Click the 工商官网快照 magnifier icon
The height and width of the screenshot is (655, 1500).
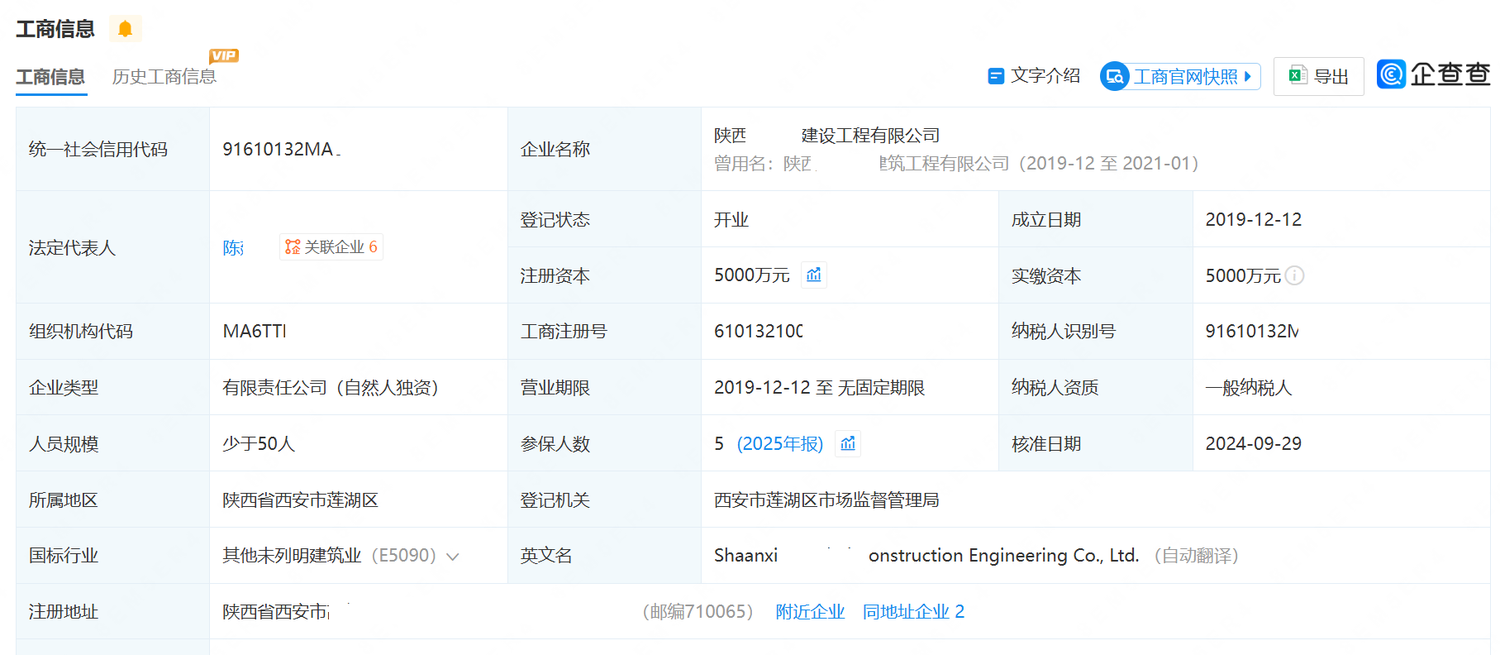1114,76
